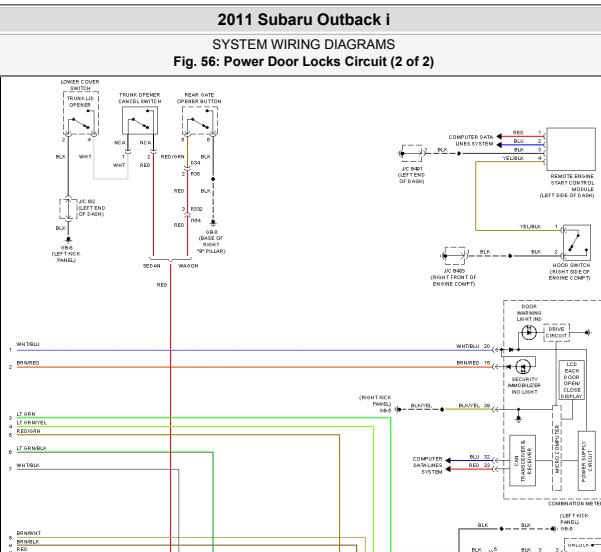Viewport: 601px width, 552px height.
Task: Click the "COMPUTER DATA LINES SYSTEM" label near CAN transceiver
Action: pyautogui.click(x=427, y=465)
